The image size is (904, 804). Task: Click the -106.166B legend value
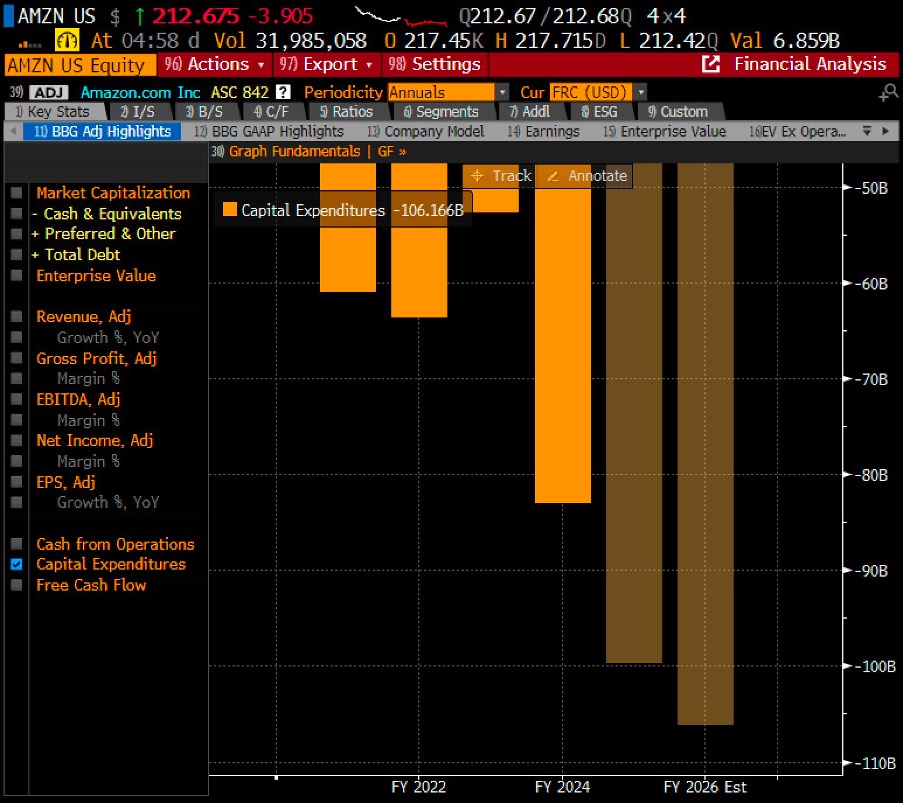429,210
